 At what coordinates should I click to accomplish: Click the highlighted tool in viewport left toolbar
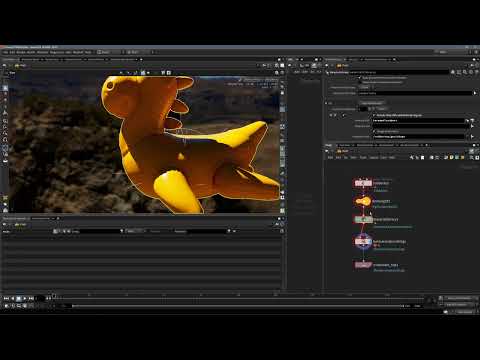point(6,149)
